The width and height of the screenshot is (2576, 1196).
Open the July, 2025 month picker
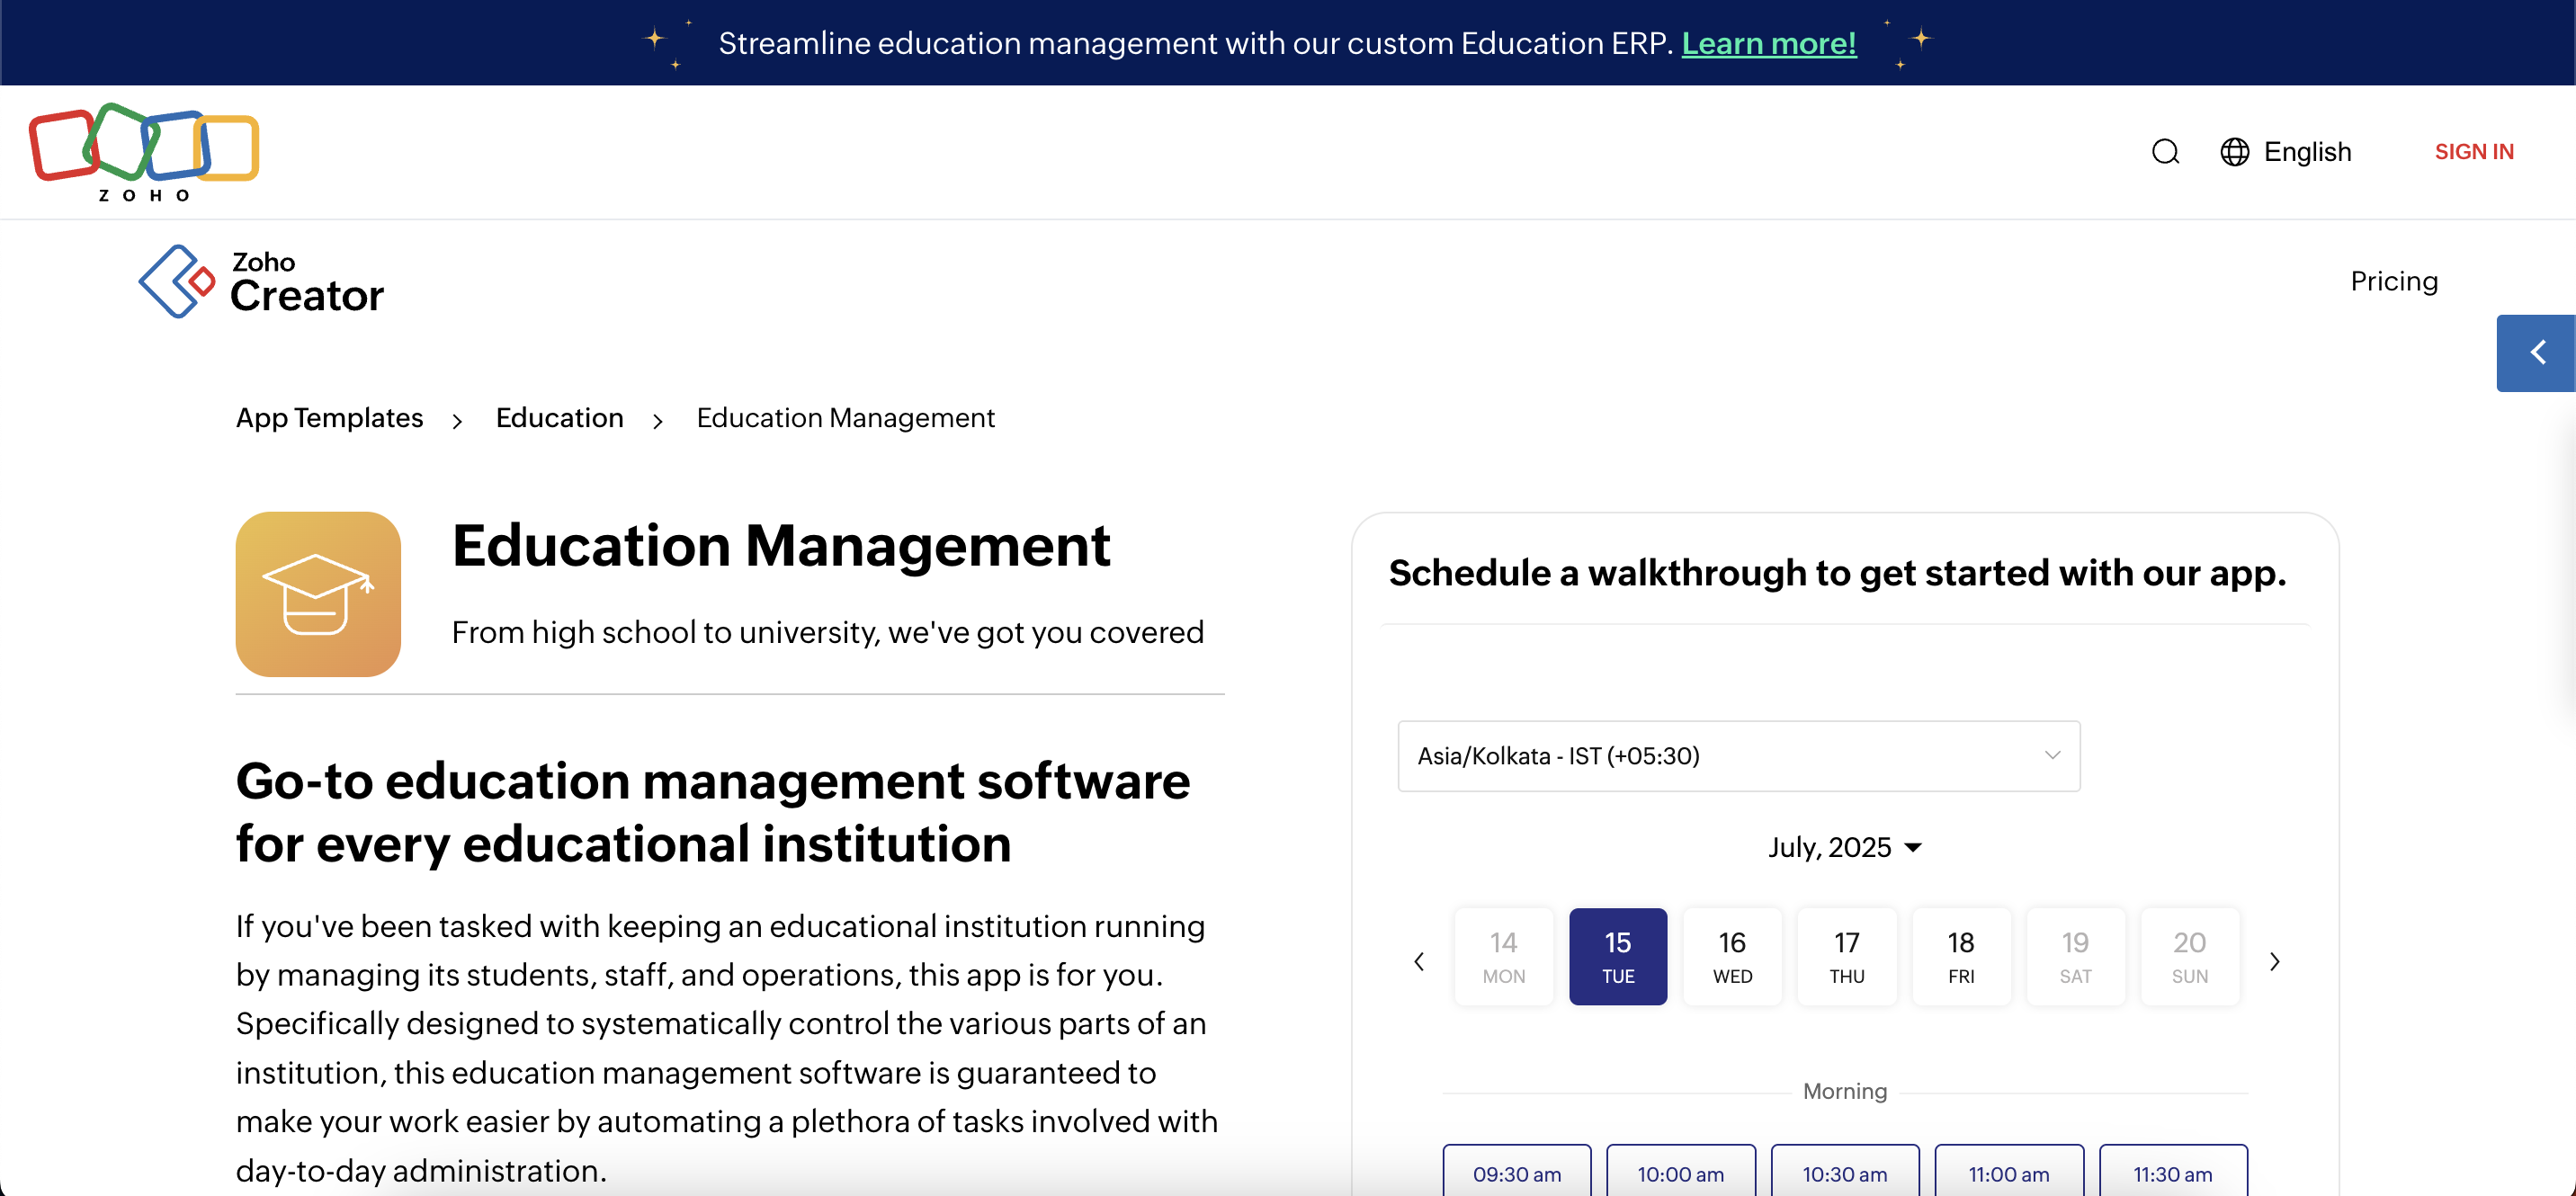pos(1844,847)
